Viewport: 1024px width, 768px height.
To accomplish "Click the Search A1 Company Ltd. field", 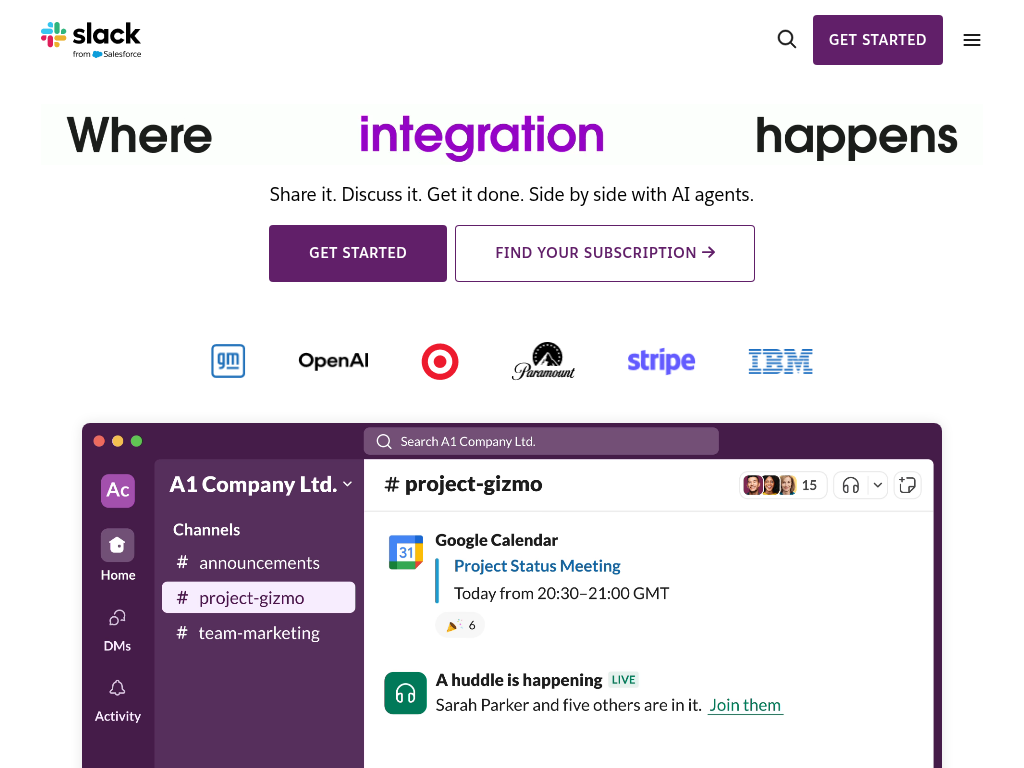I will (540, 441).
